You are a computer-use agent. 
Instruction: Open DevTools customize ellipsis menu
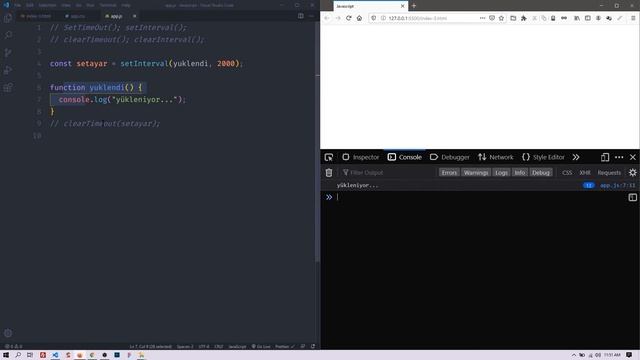click(619, 157)
